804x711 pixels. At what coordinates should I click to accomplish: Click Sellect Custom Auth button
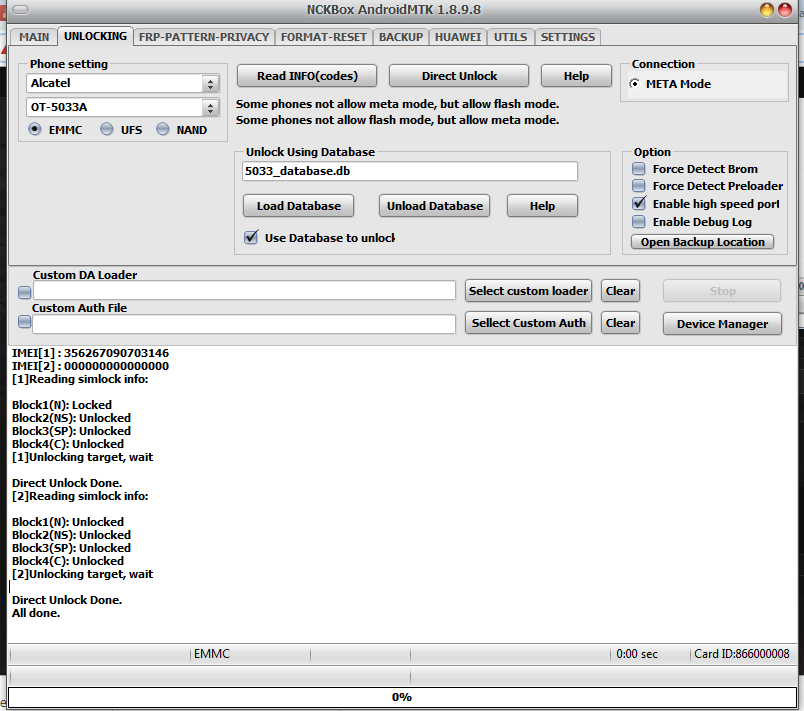click(x=528, y=323)
